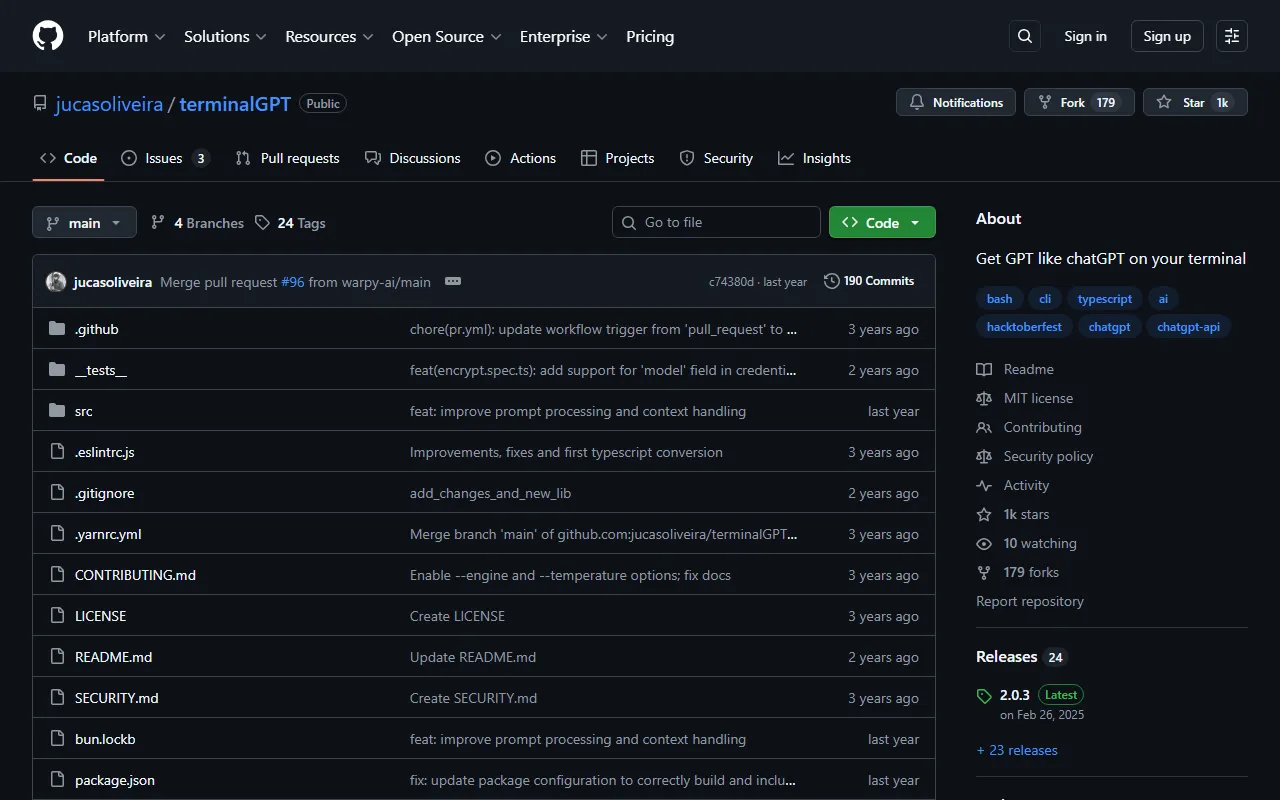Image resolution: width=1280 pixels, height=800 pixels.
Task: Open search with the magnifier icon
Action: coord(1024,36)
